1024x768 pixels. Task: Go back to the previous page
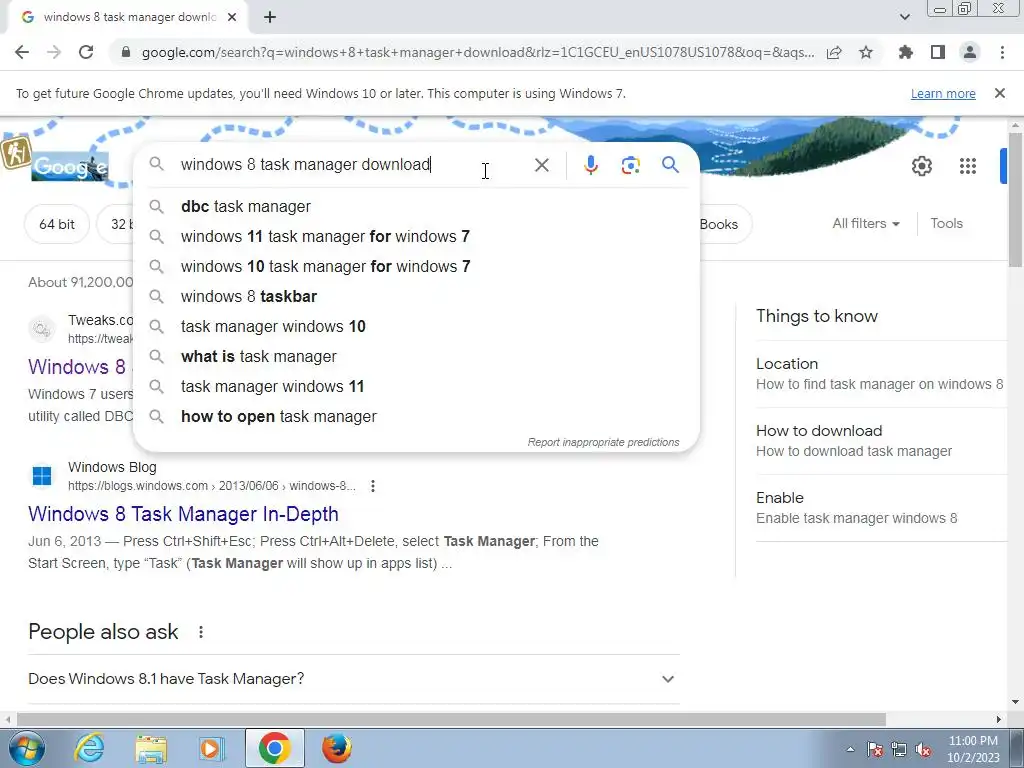tap(22, 52)
